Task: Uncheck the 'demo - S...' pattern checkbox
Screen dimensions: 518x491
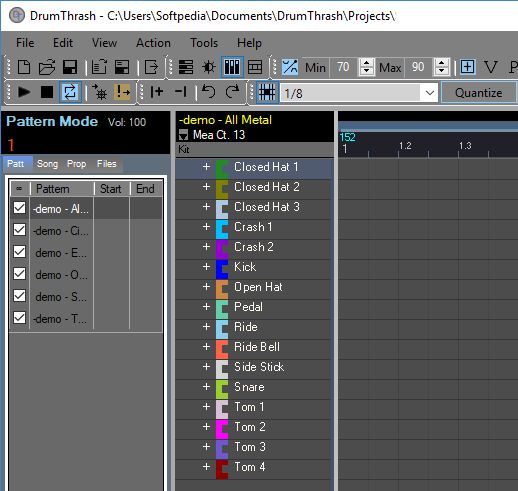Action: [20, 296]
